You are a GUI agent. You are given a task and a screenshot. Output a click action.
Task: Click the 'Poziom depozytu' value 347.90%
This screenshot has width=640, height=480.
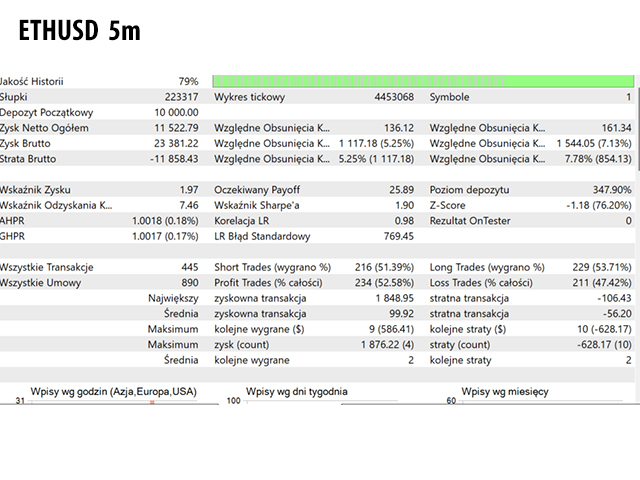tap(612, 190)
